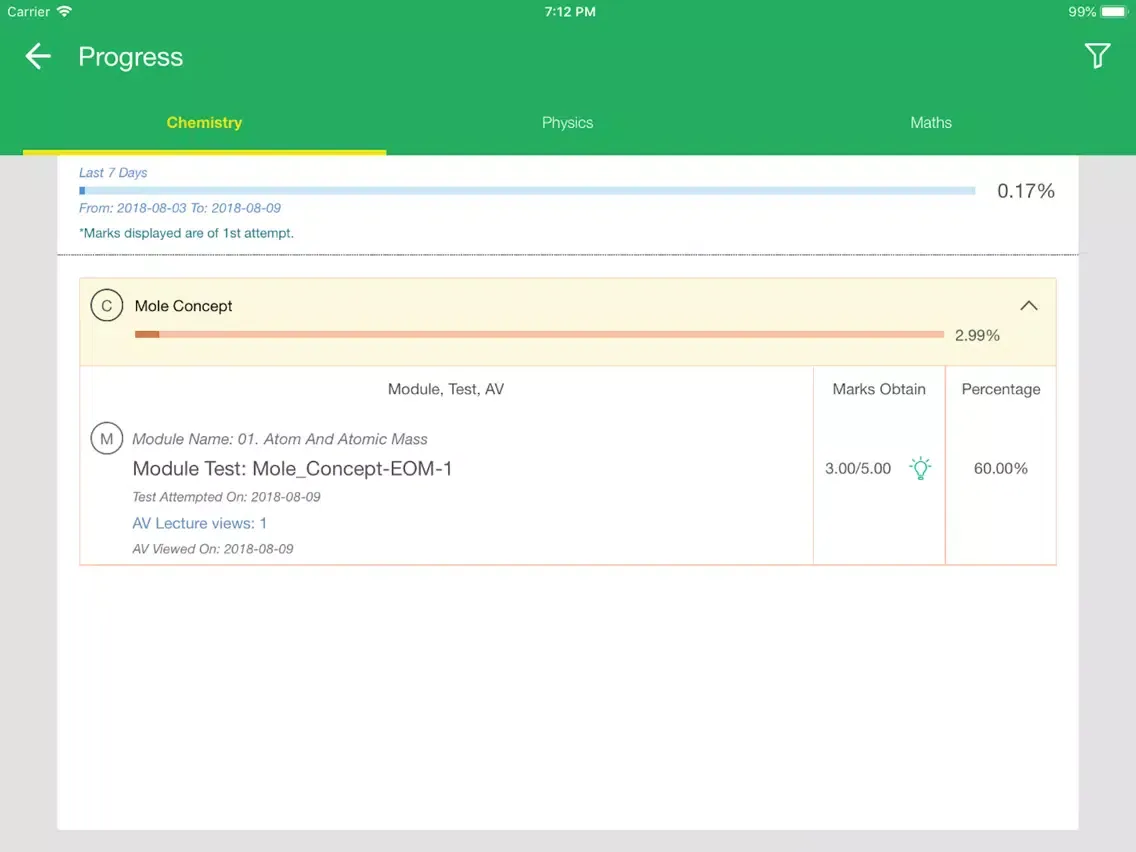Click the 60.00% percentage value
This screenshot has height=852, width=1136.
[x=1000, y=467]
